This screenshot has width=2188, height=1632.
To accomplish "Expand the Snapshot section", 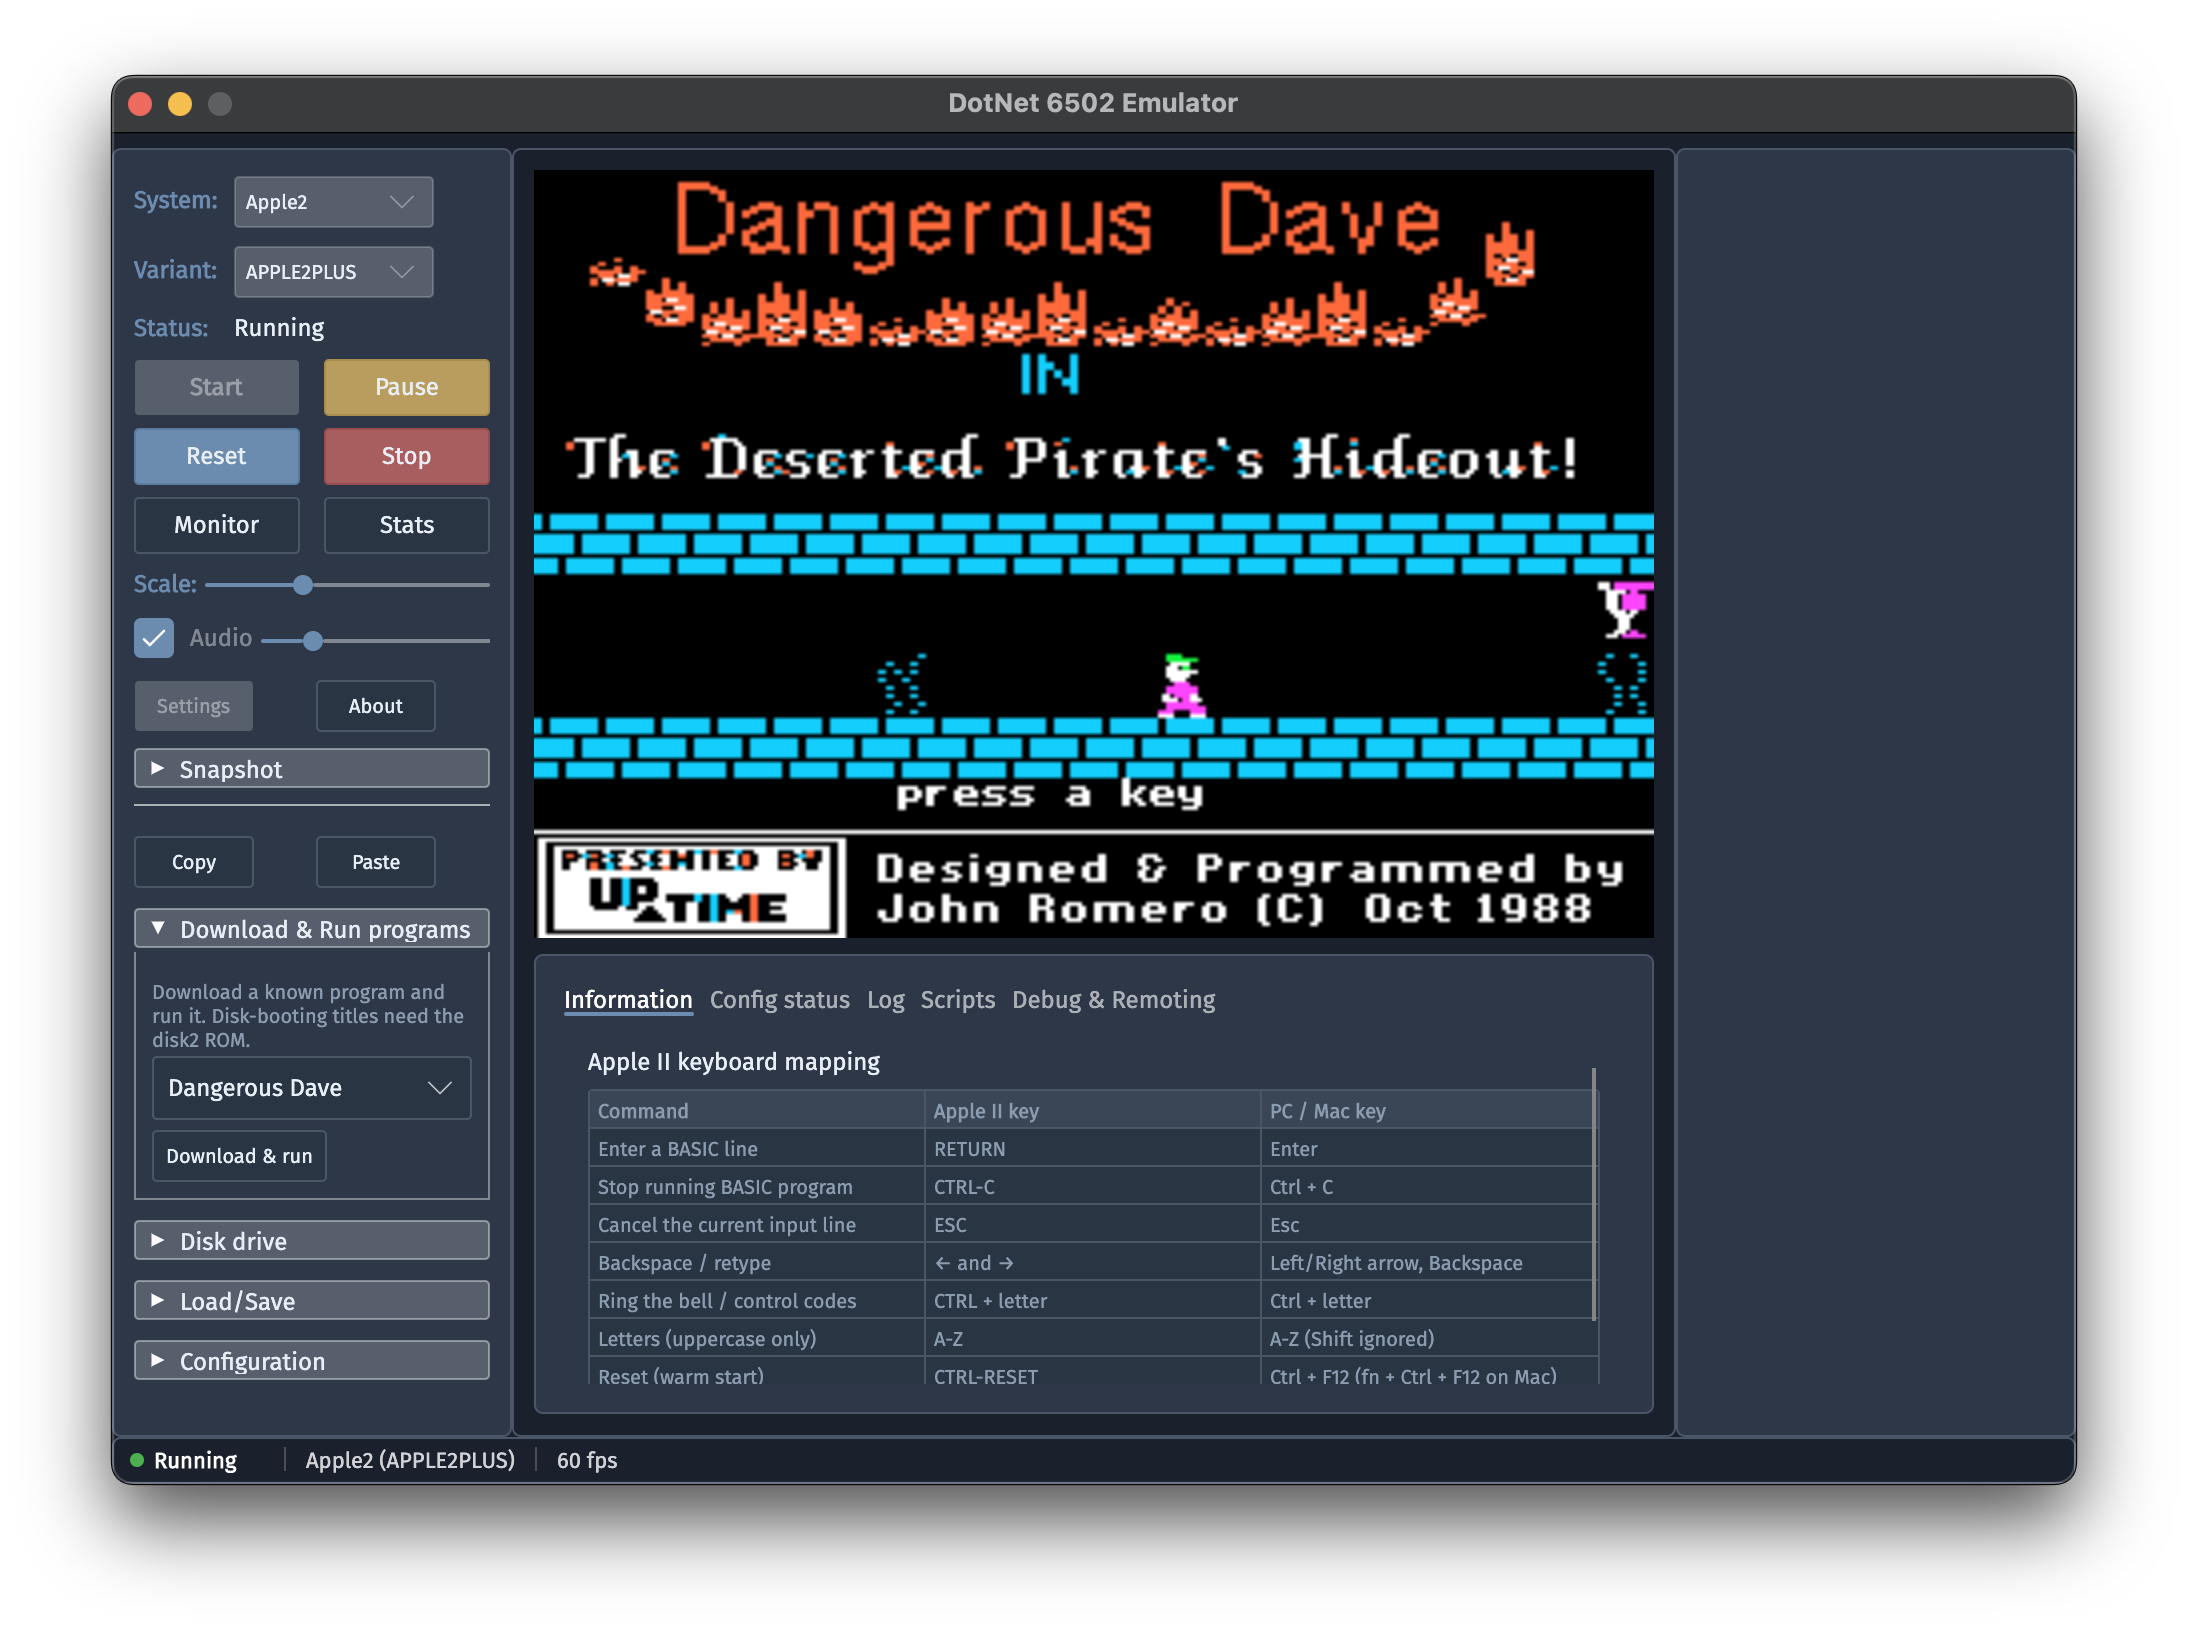I will pyautogui.click(x=311, y=769).
